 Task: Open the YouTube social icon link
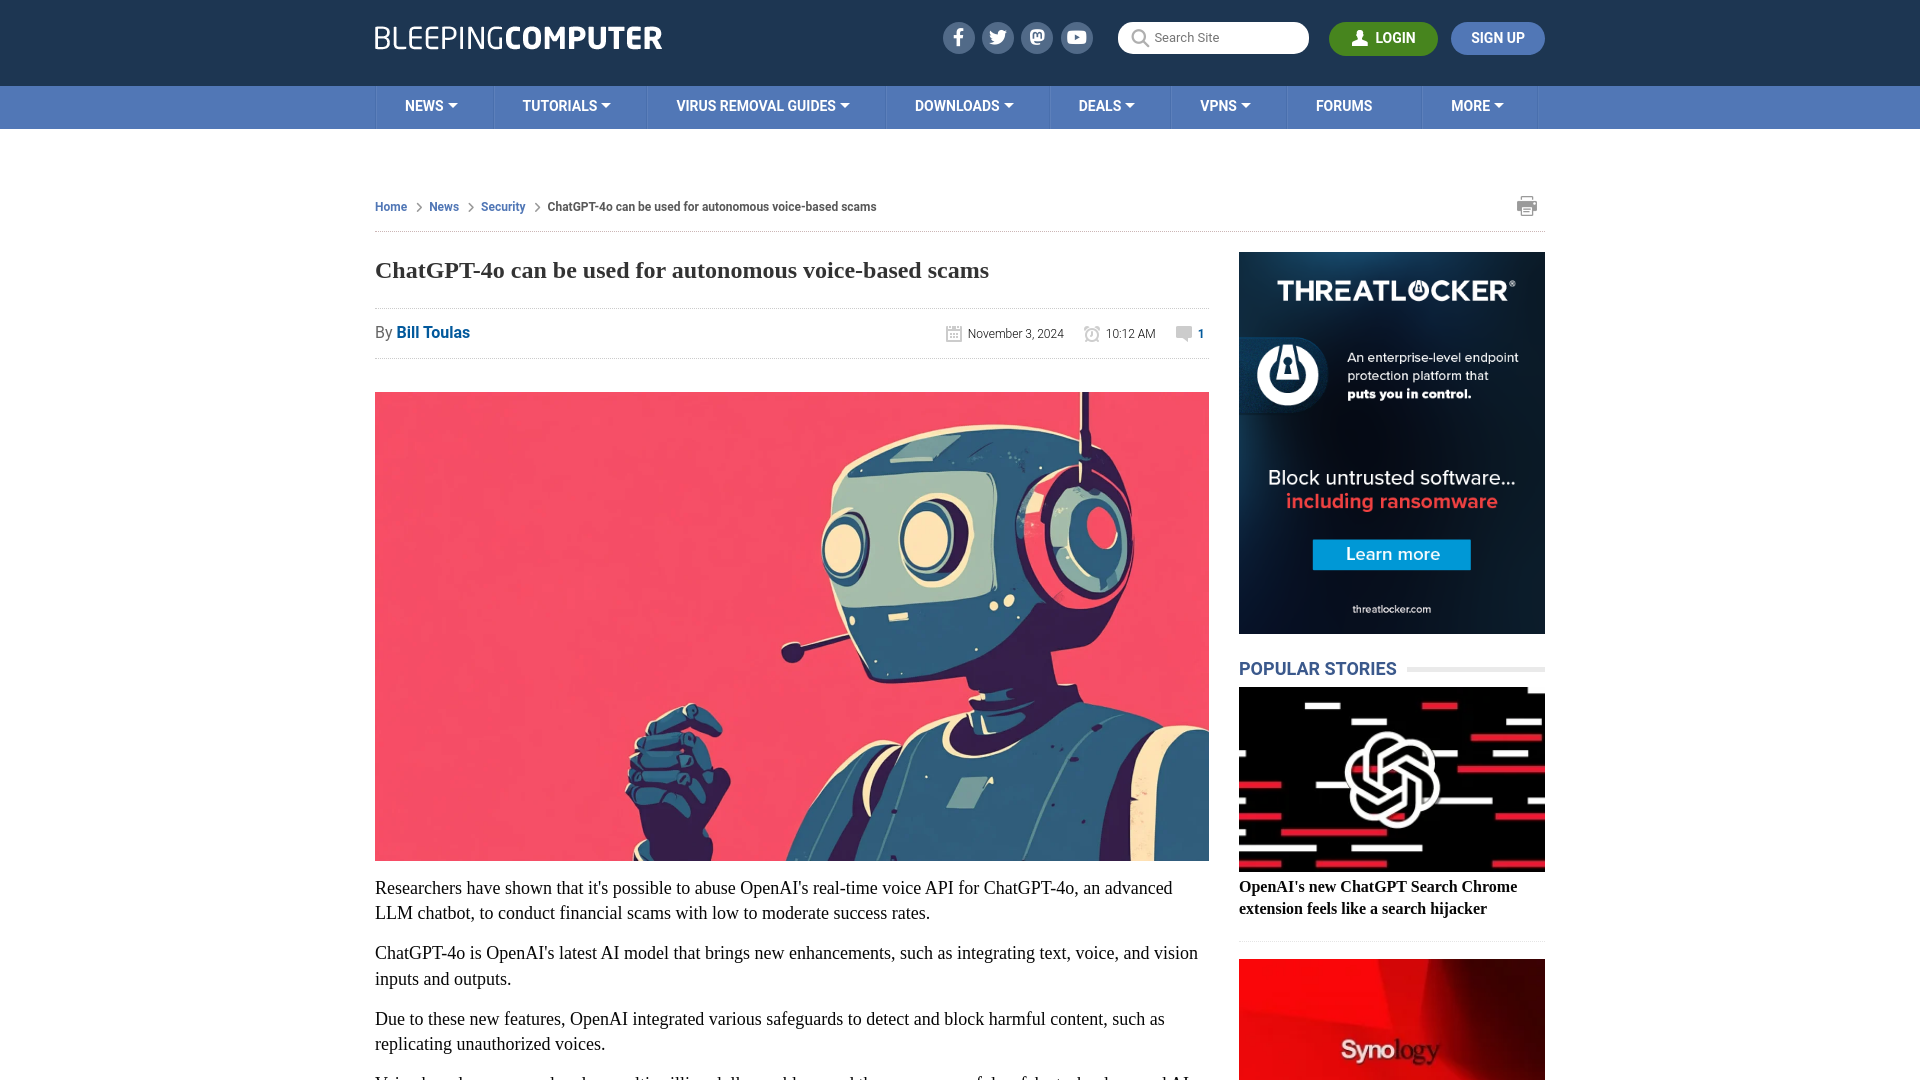[1077, 38]
